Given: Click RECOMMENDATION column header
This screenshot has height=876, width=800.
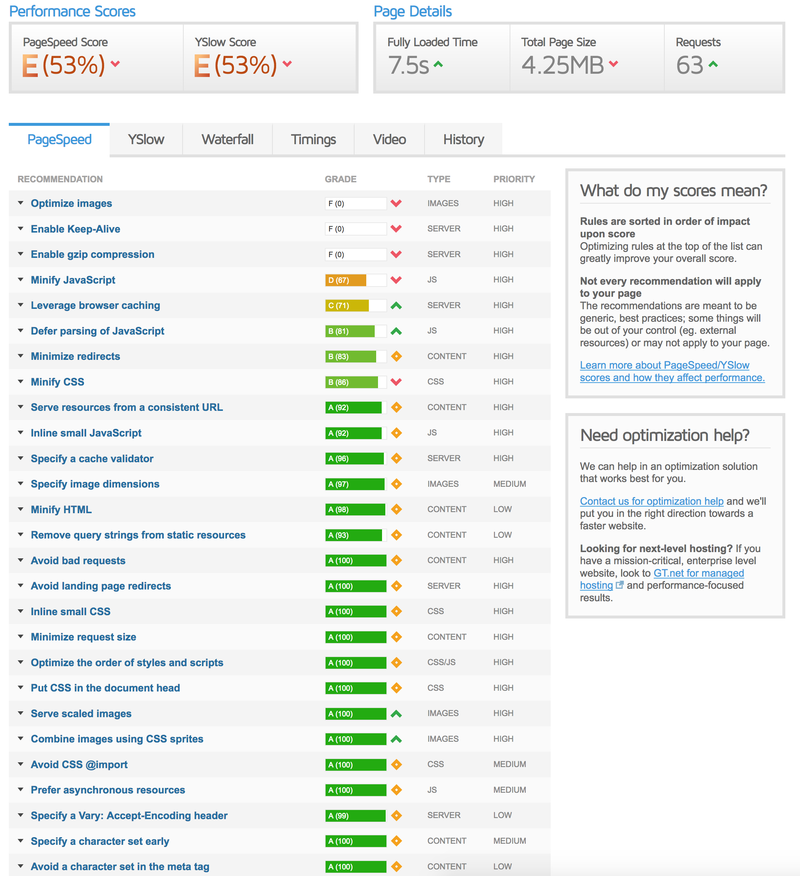Looking at the screenshot, I should point(60,179).
